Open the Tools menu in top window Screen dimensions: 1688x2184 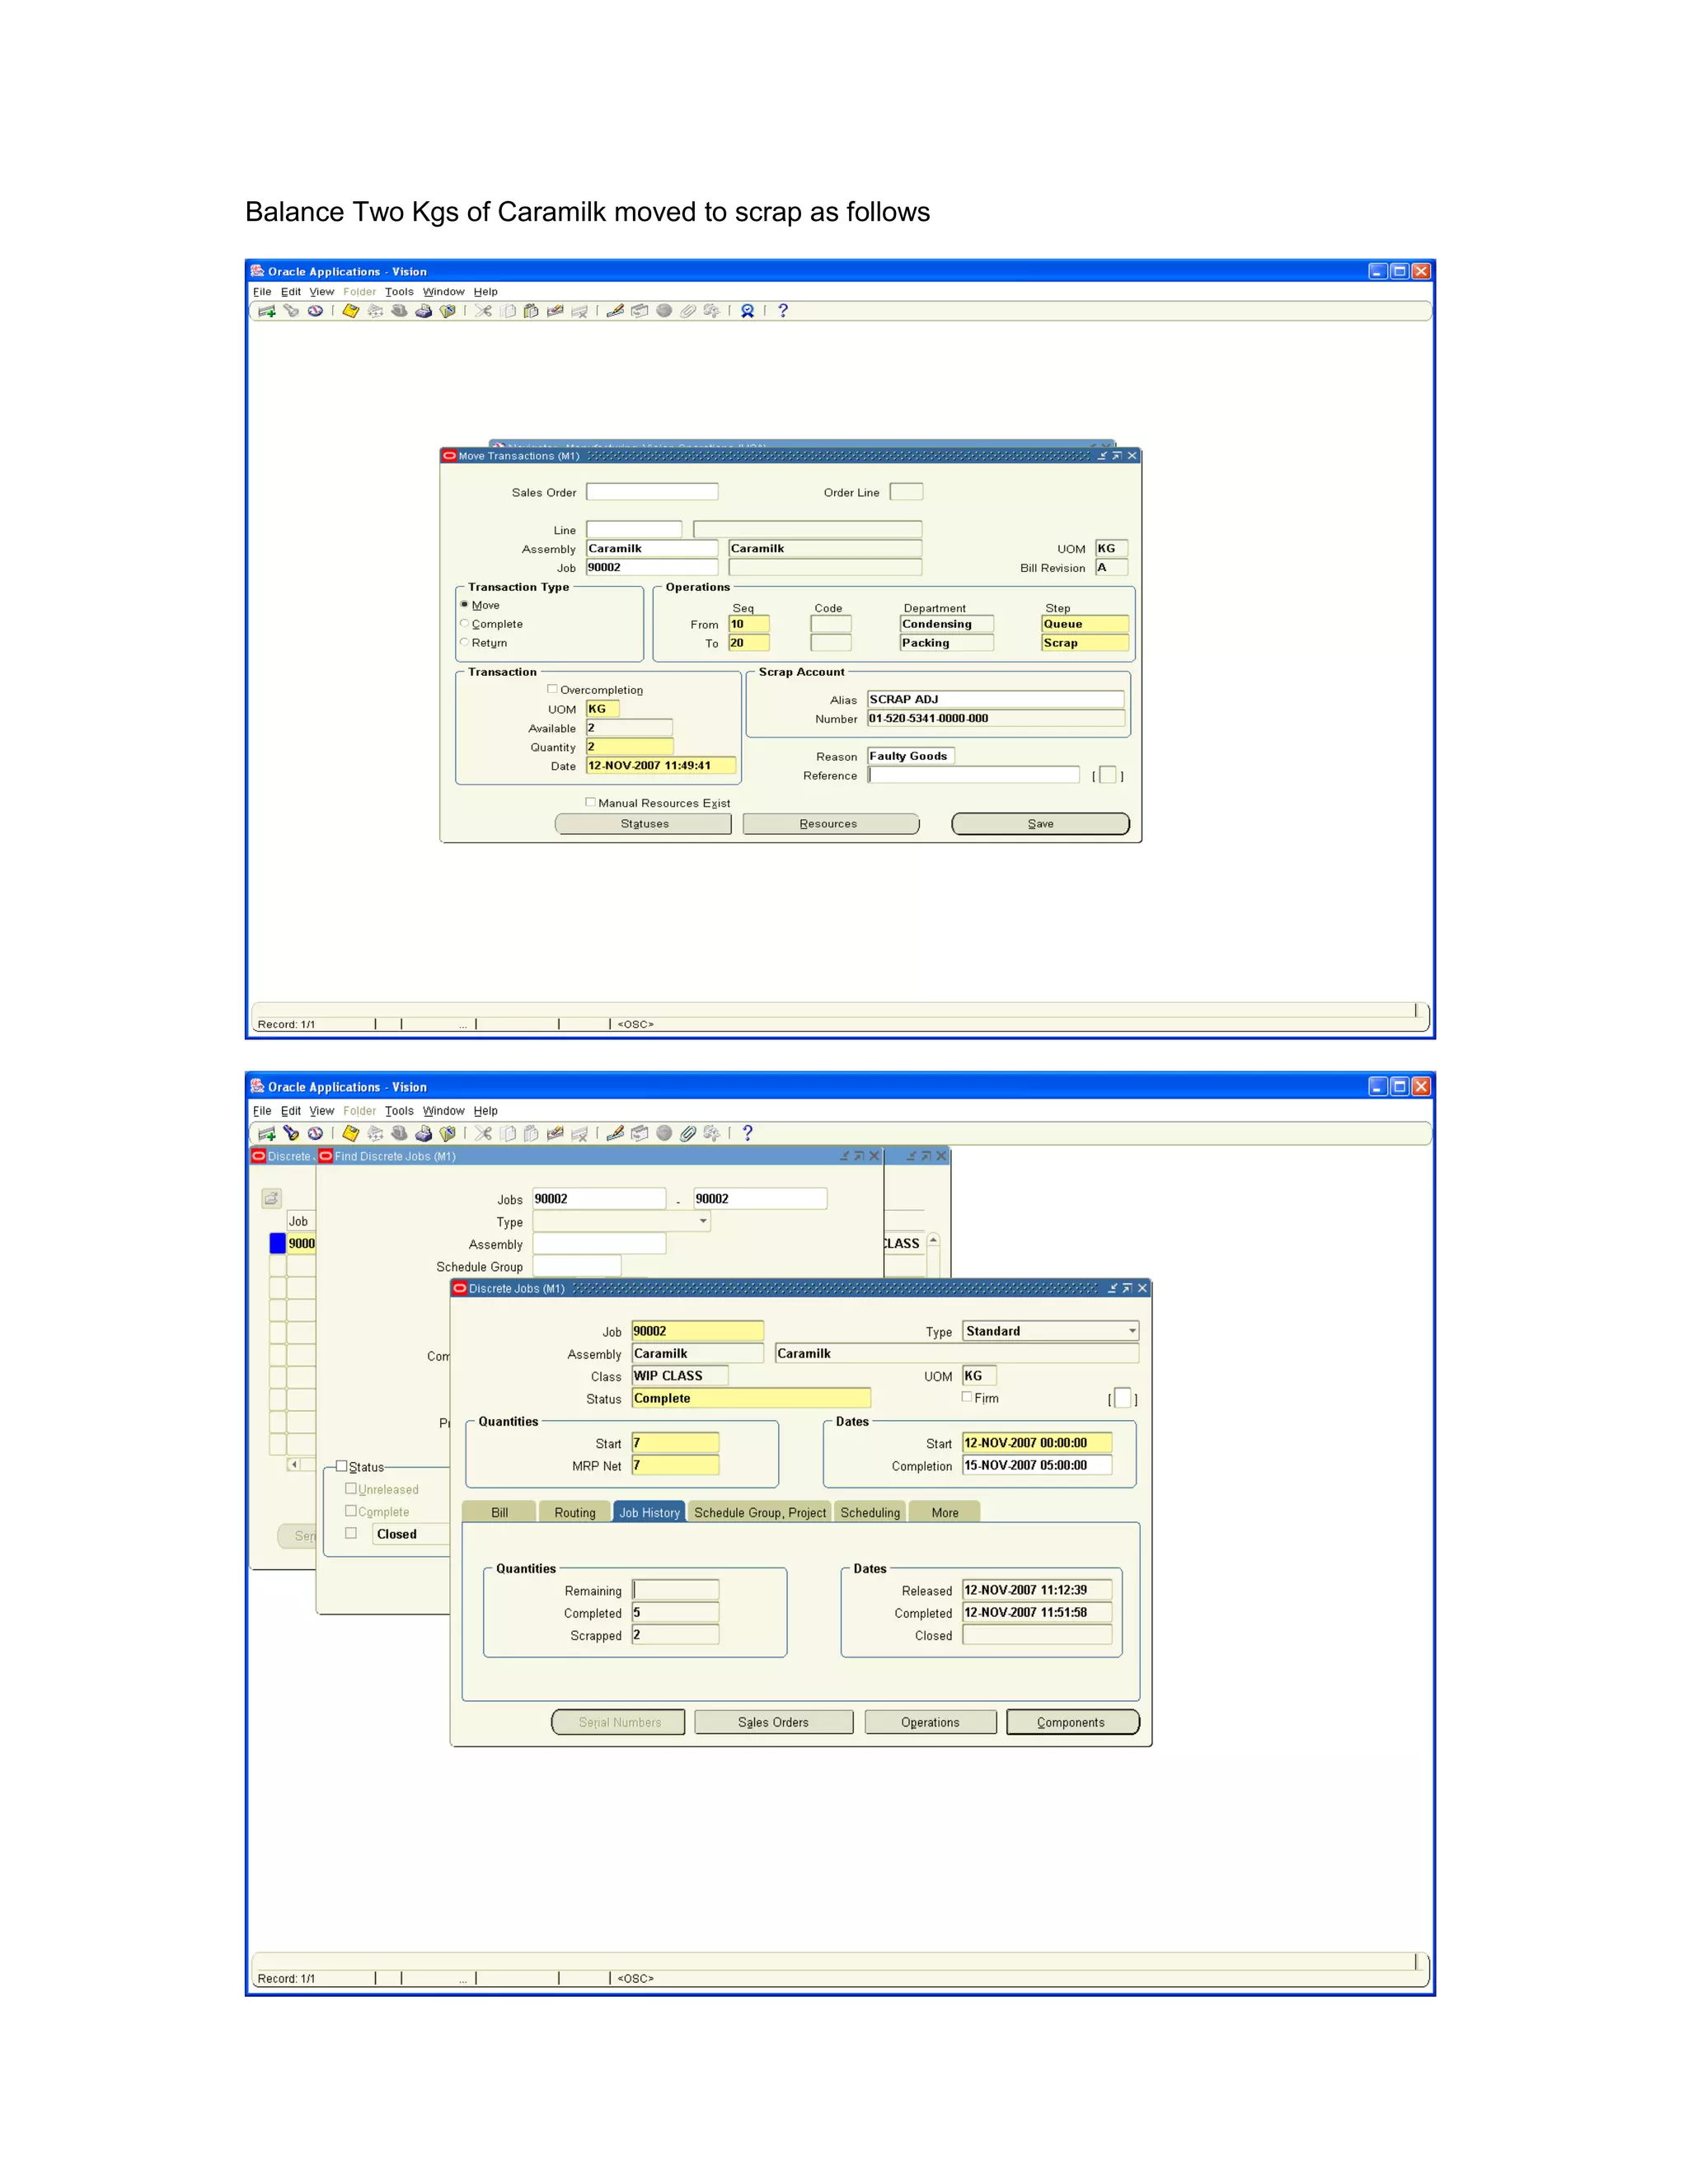tap(399, 292)
